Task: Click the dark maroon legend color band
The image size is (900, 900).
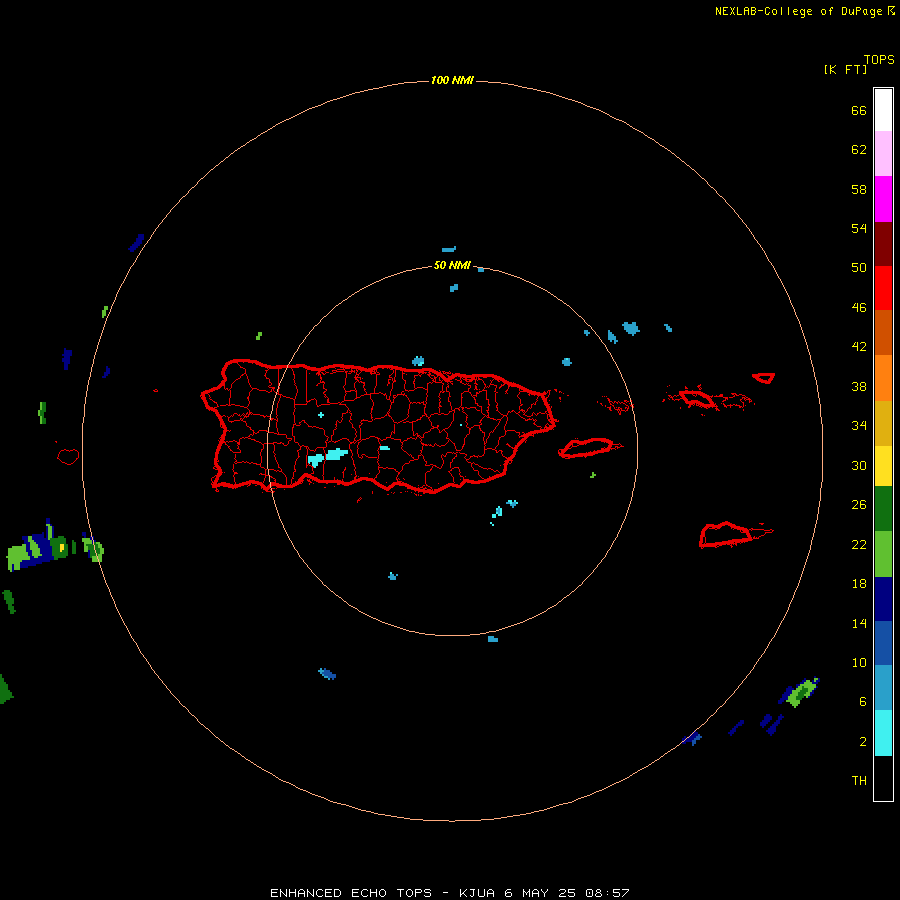Action: point(883,244)
